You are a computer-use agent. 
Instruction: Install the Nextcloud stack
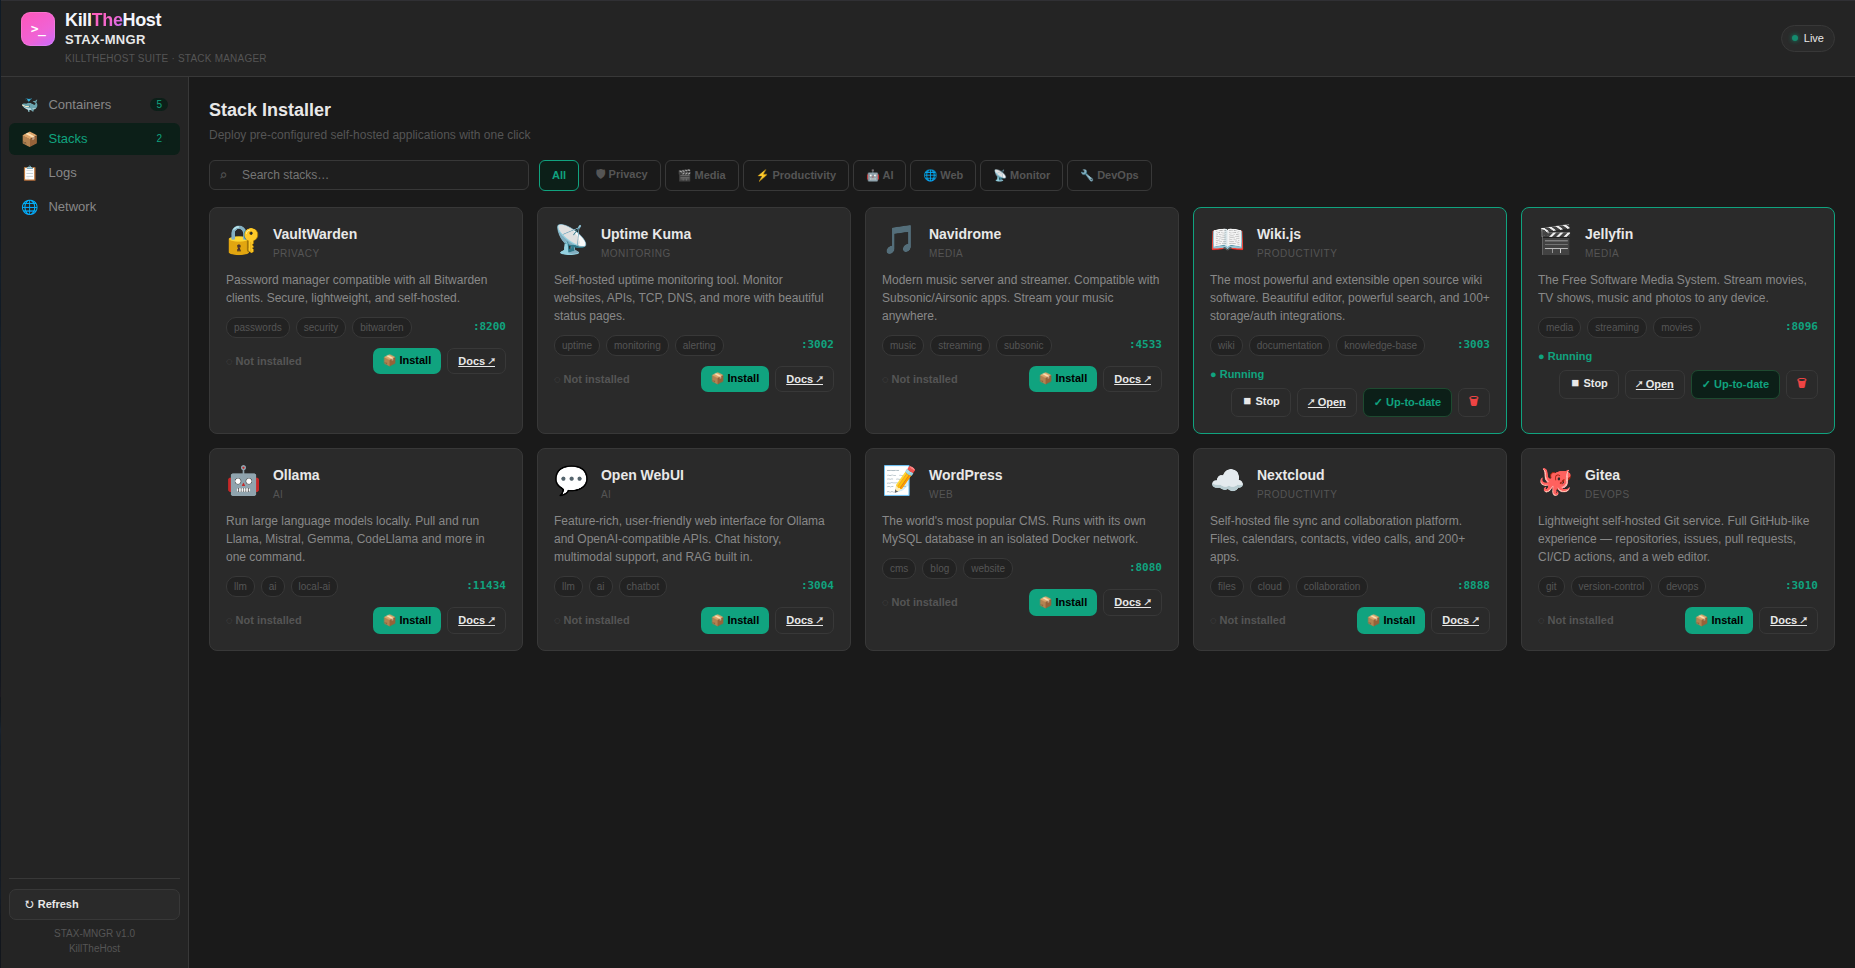click(x=1391, y=620)
